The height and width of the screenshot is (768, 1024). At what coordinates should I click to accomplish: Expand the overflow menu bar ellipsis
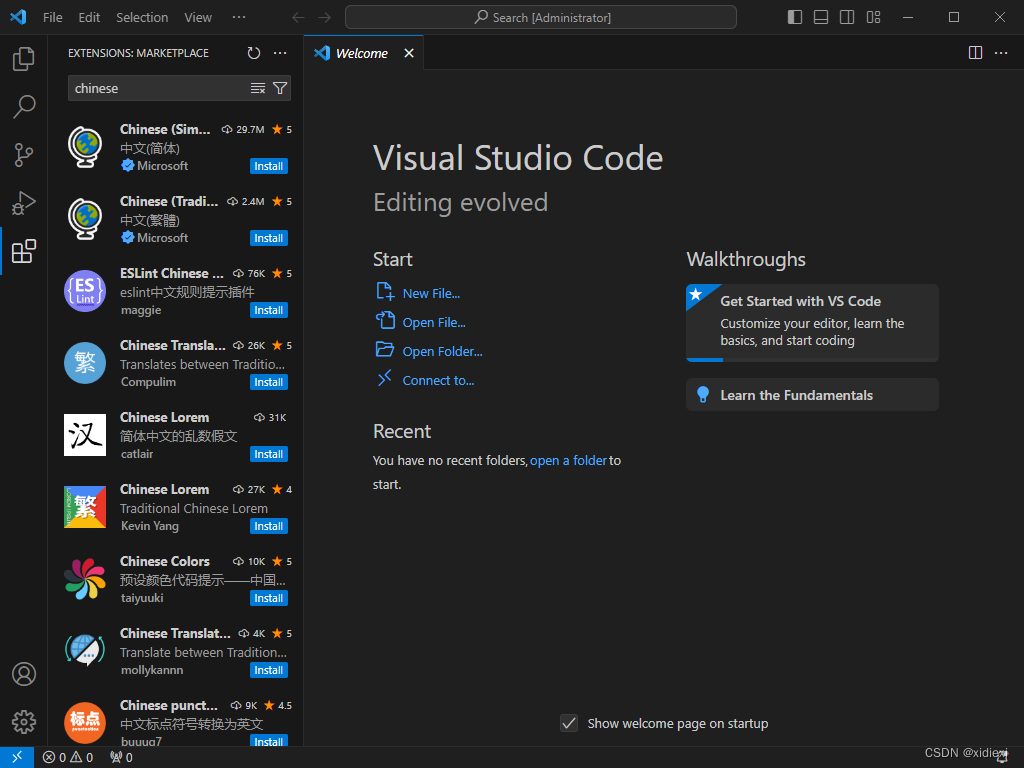[x=239, y=18]
